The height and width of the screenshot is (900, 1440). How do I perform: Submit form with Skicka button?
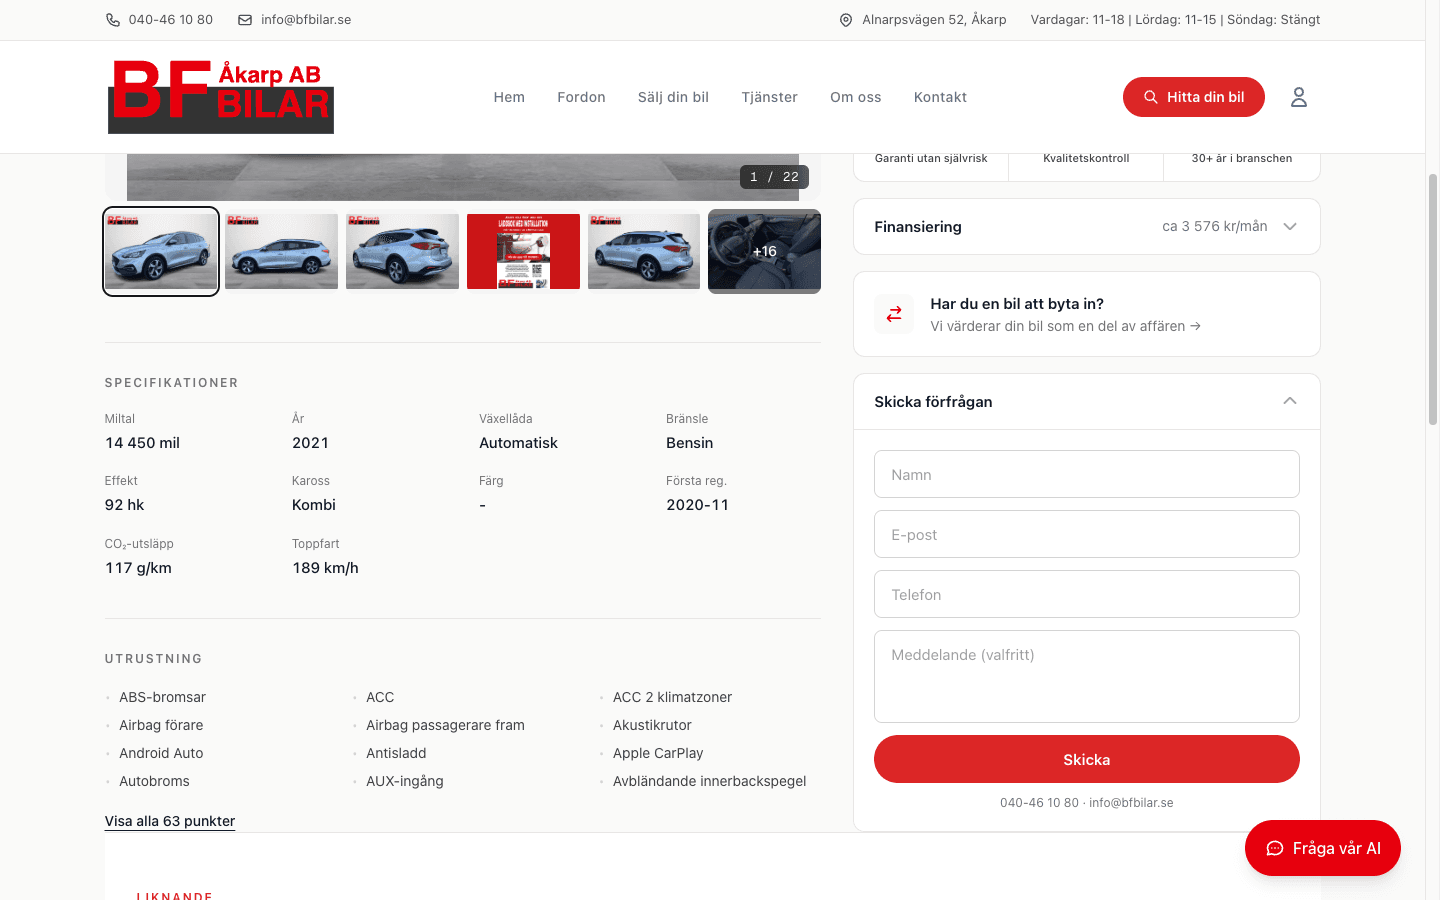tap(1087, 759)
